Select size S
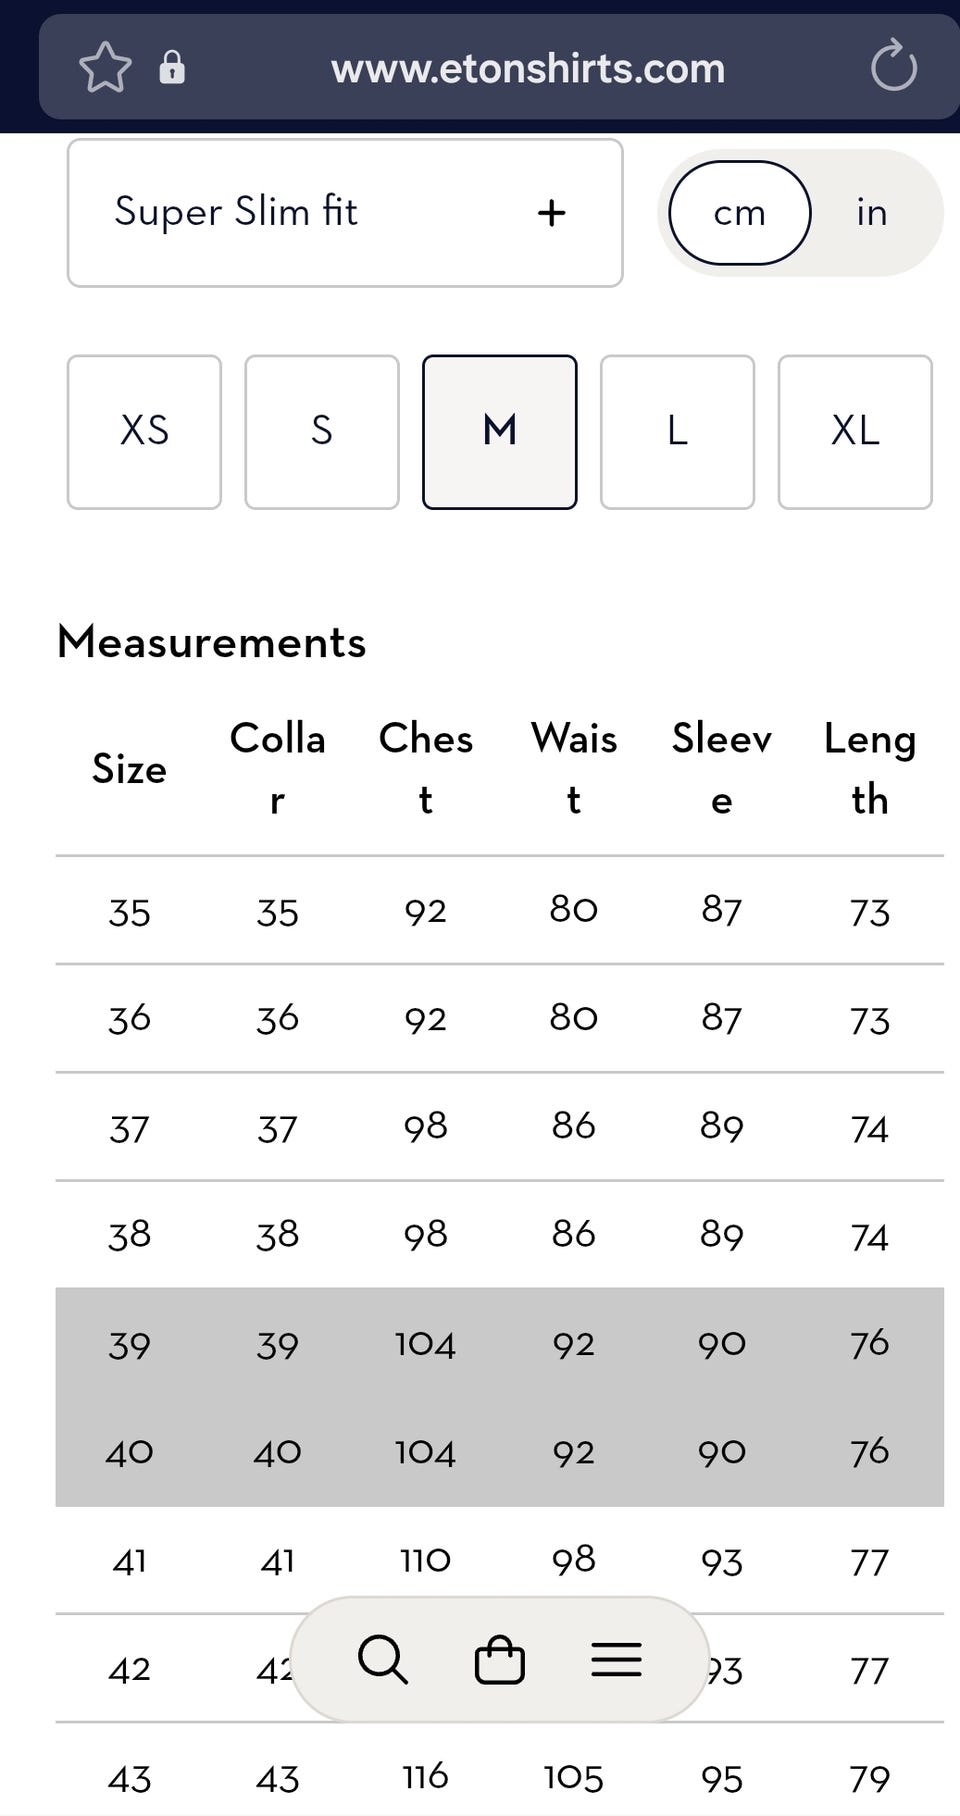The height and width of the screenshot is (1816, 960). (x=322, y=432)
